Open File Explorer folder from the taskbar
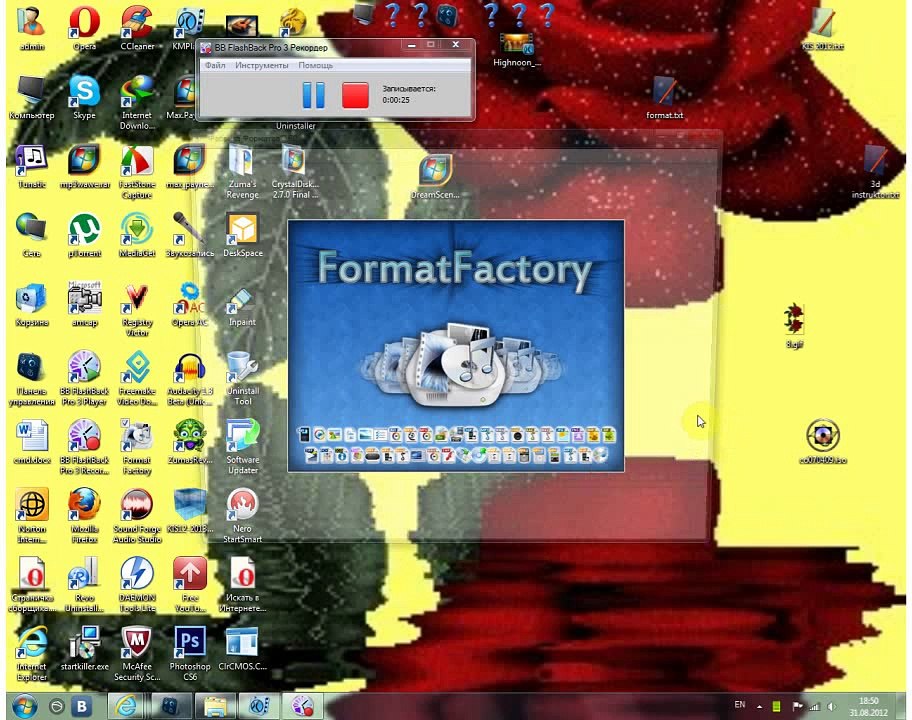The image size is (912, 720). click(x=215, y=706)
